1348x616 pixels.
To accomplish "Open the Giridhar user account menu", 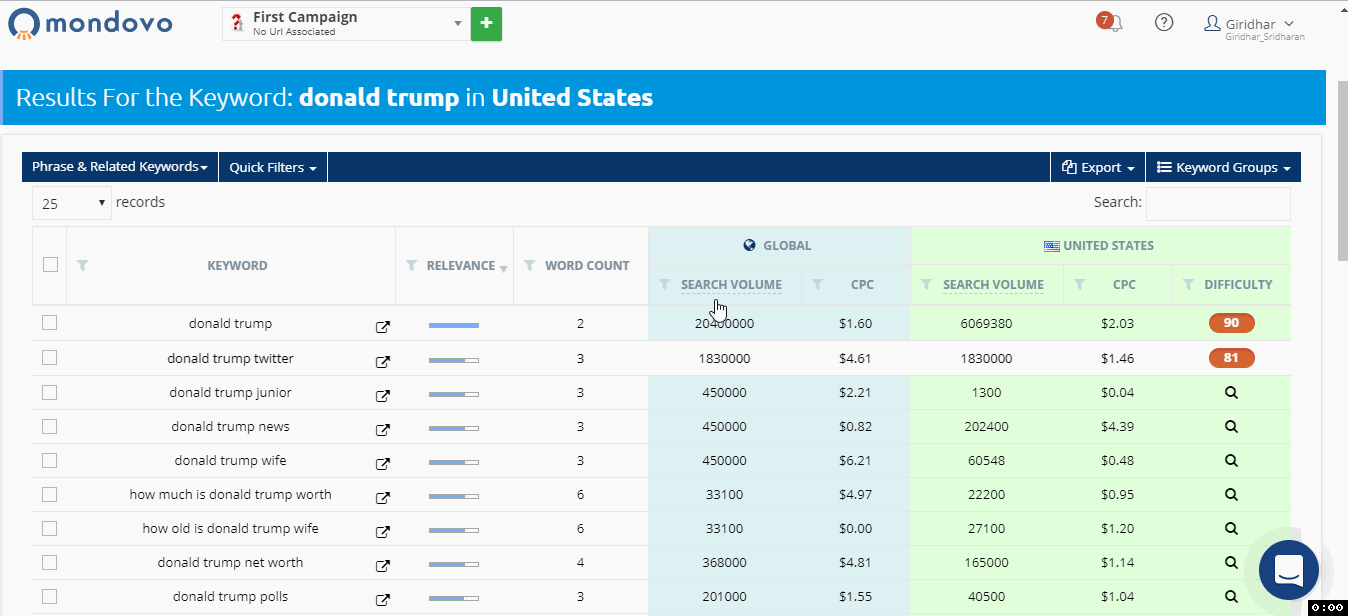I will click(1254, 27).
